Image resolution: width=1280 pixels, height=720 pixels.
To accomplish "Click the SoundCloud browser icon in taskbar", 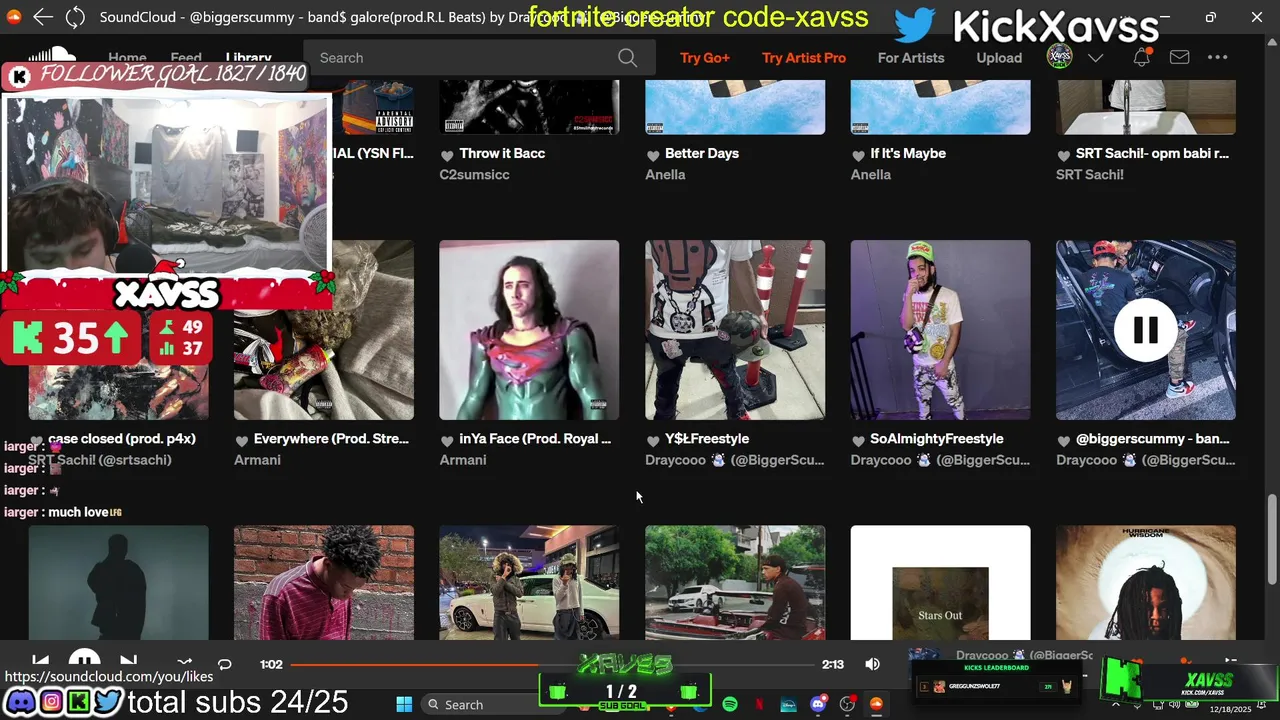I will tap(876, 704).
